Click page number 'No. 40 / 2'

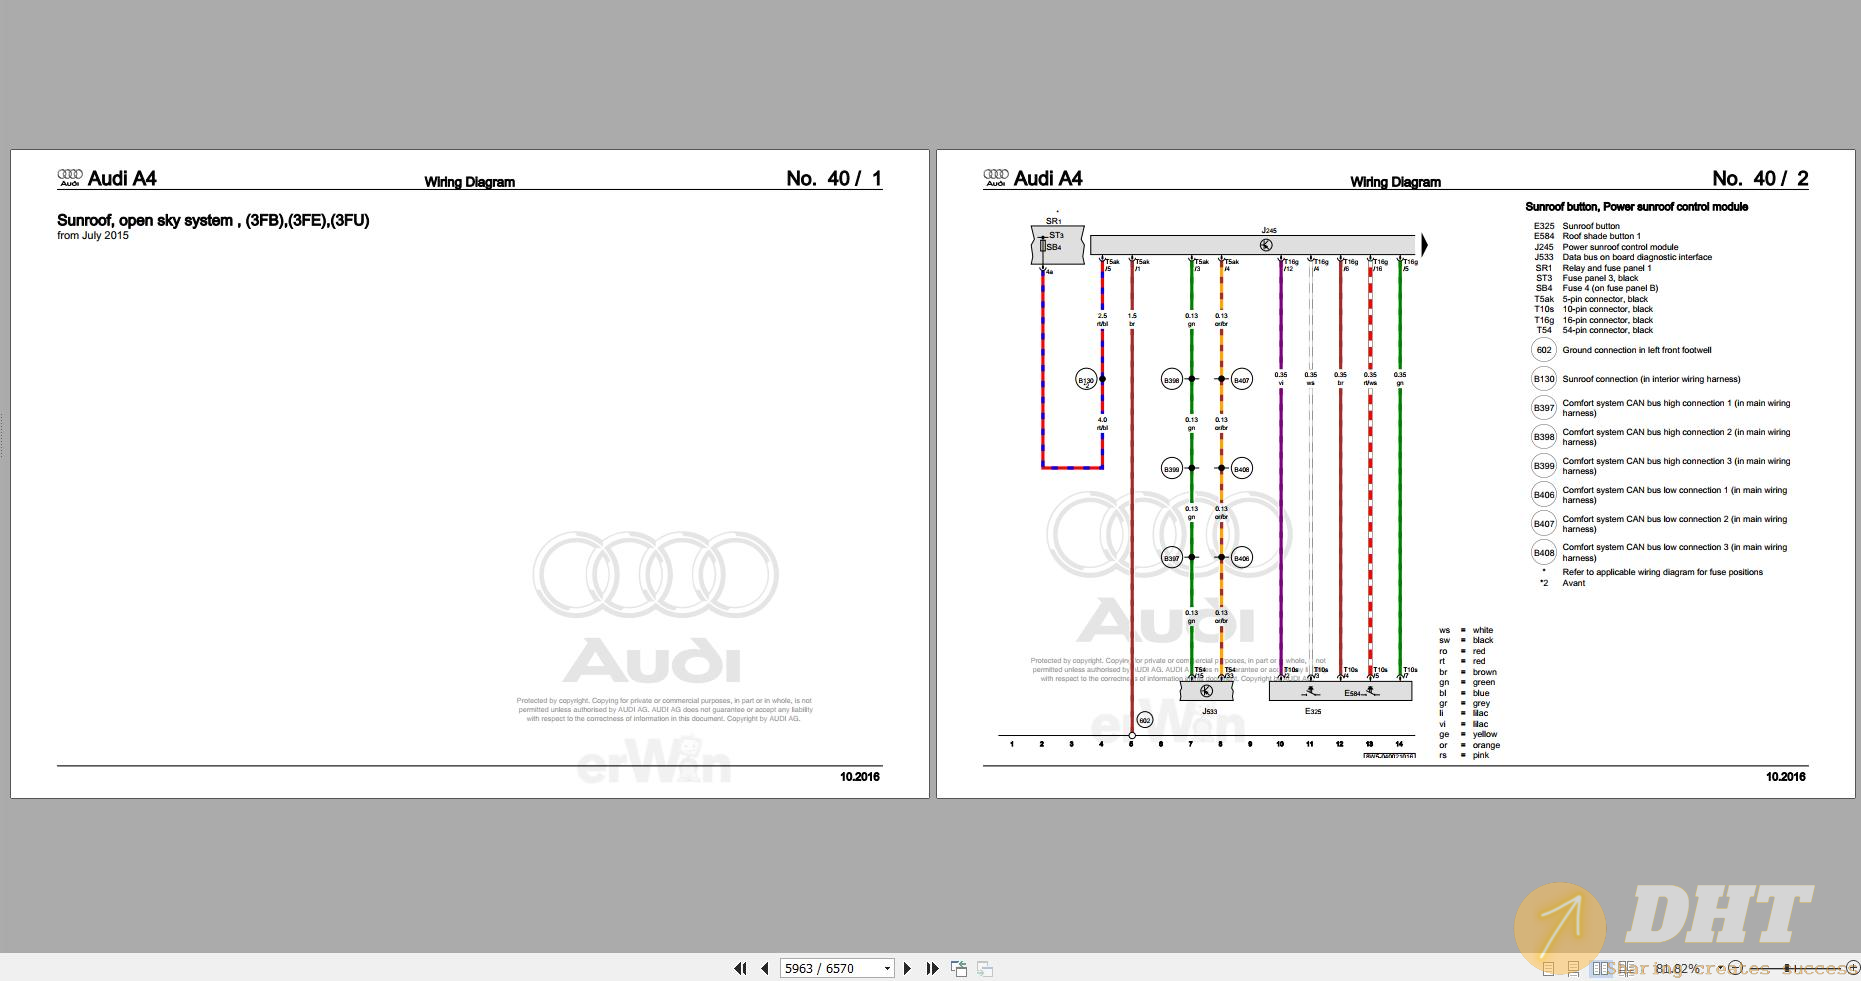click(x=1760, y=178)
